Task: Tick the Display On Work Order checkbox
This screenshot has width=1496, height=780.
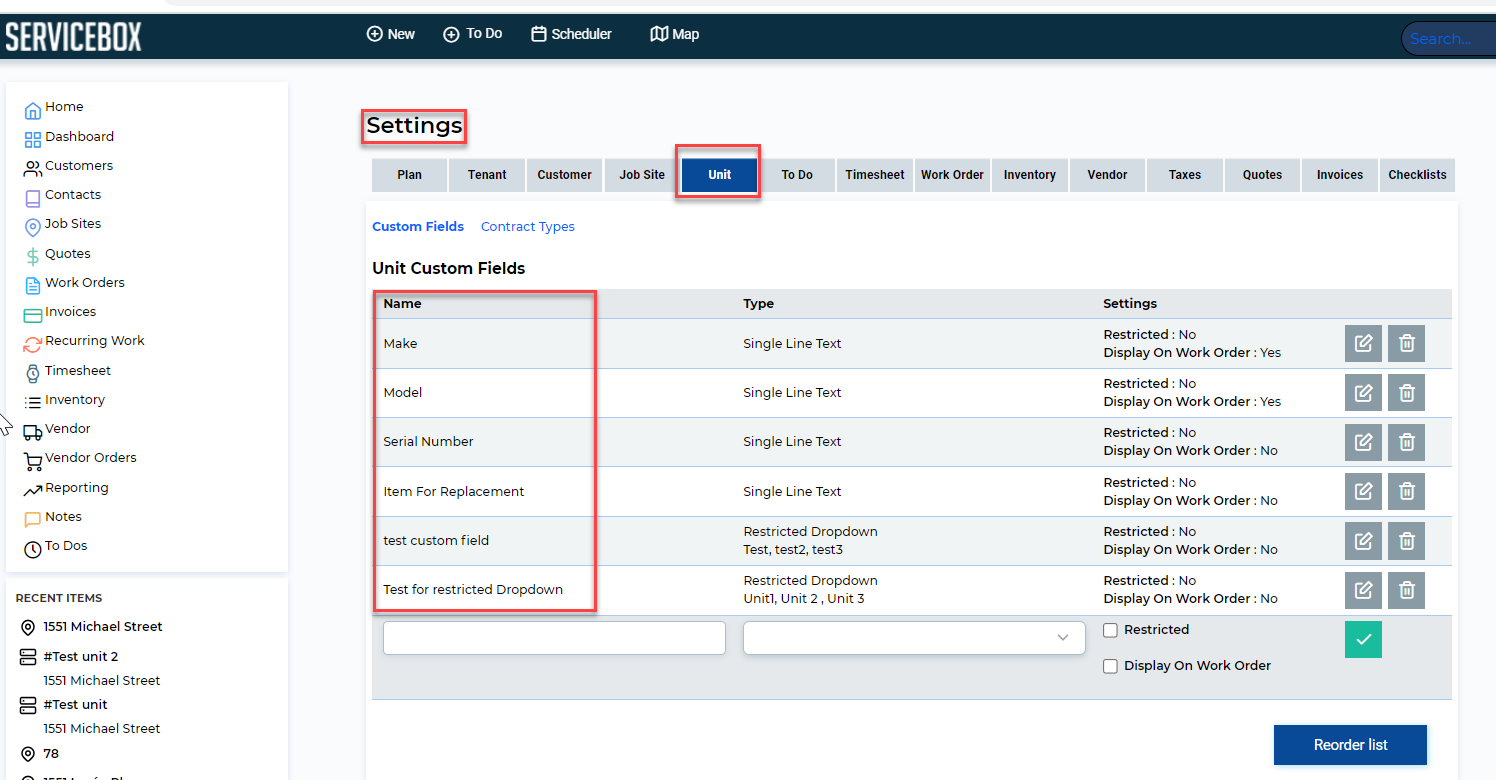Action: coord(1110,666)
